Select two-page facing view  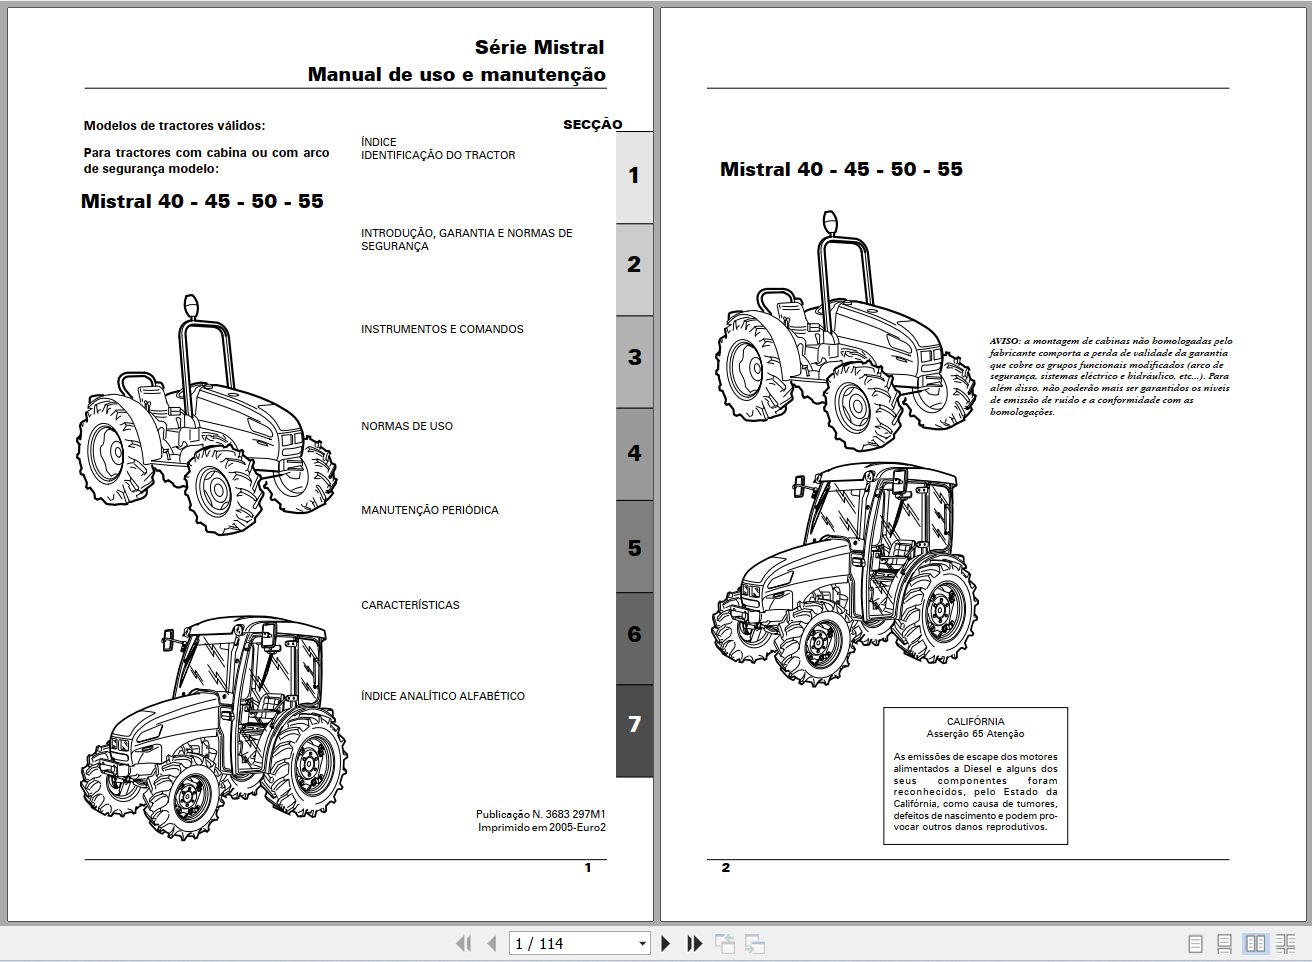click(x=1255, y=943)
